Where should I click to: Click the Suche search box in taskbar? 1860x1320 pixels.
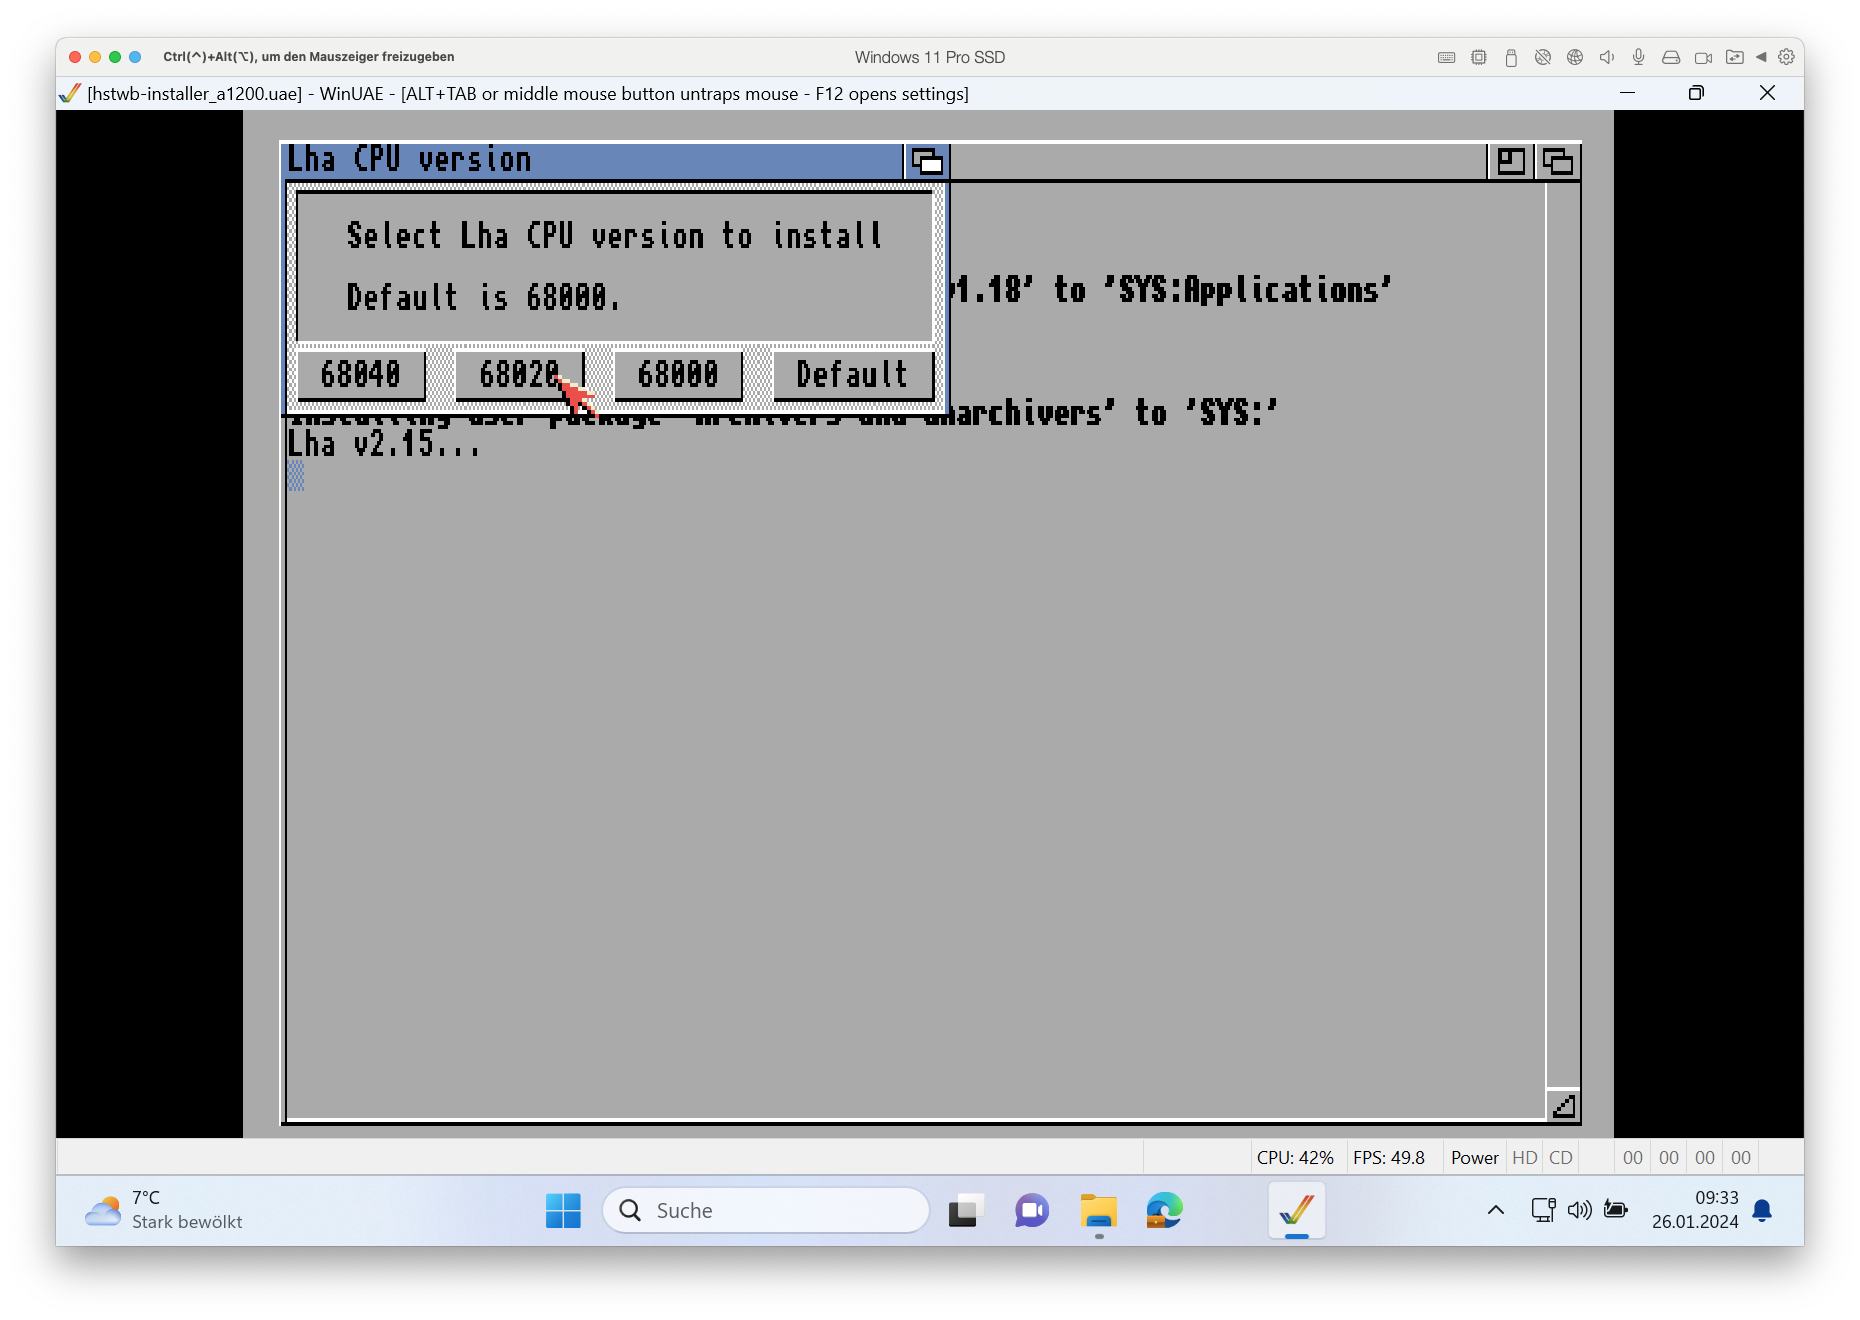click(x=766, y=1210)
